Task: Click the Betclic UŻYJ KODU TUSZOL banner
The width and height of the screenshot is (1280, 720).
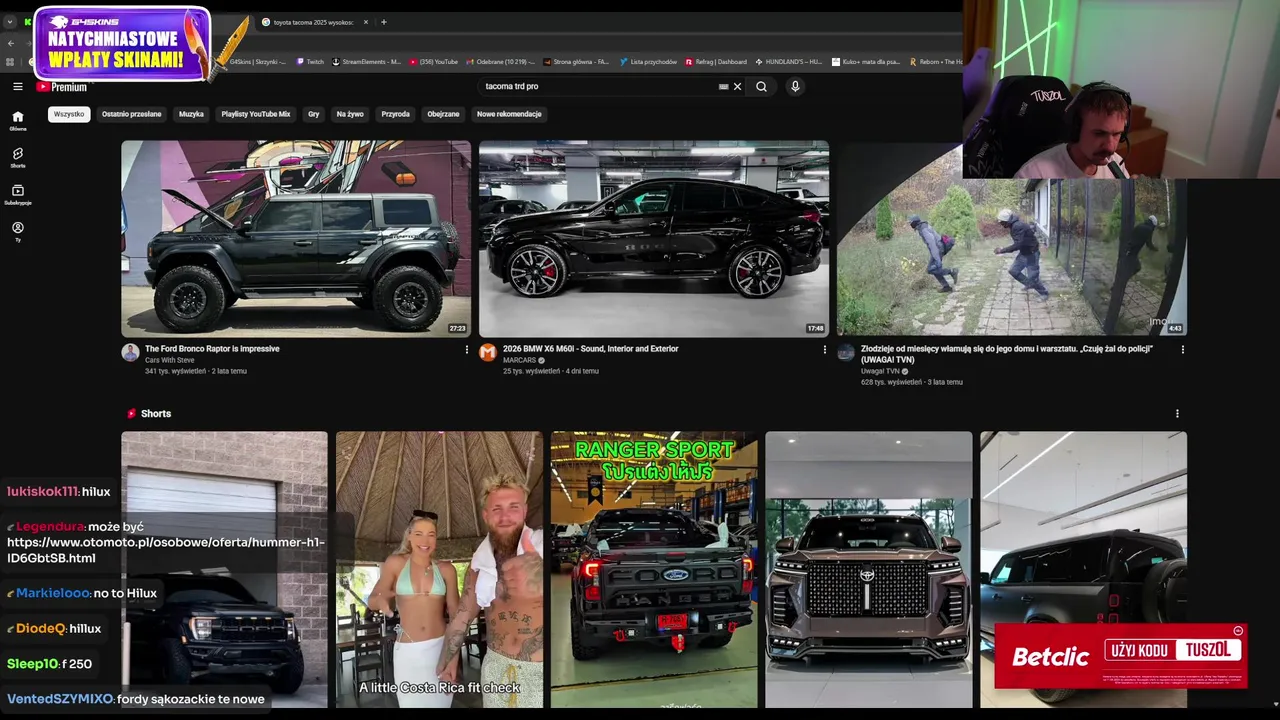Action: [x=1120, y=656]
